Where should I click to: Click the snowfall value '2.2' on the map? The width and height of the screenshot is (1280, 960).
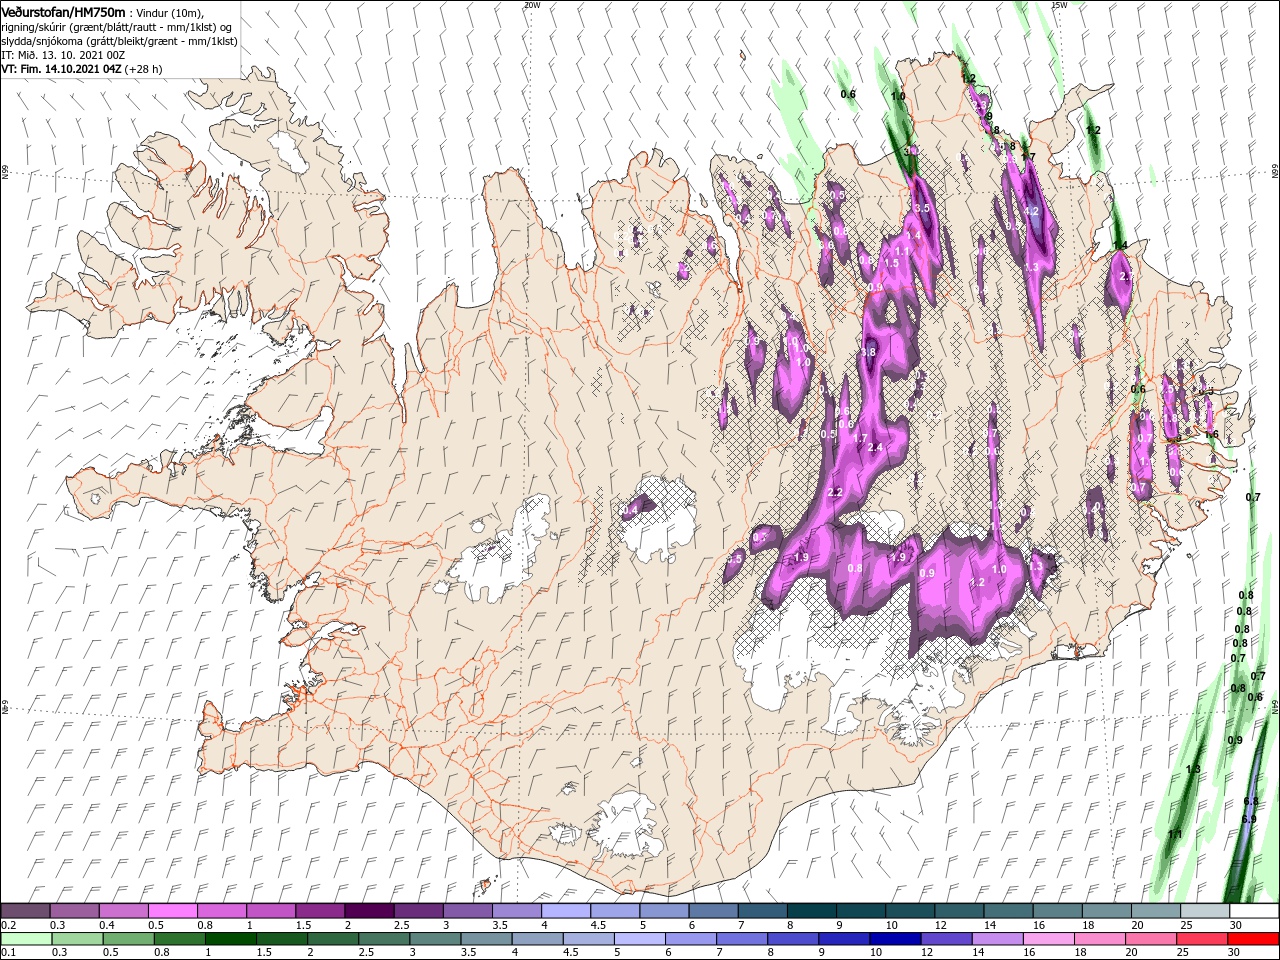836,493
